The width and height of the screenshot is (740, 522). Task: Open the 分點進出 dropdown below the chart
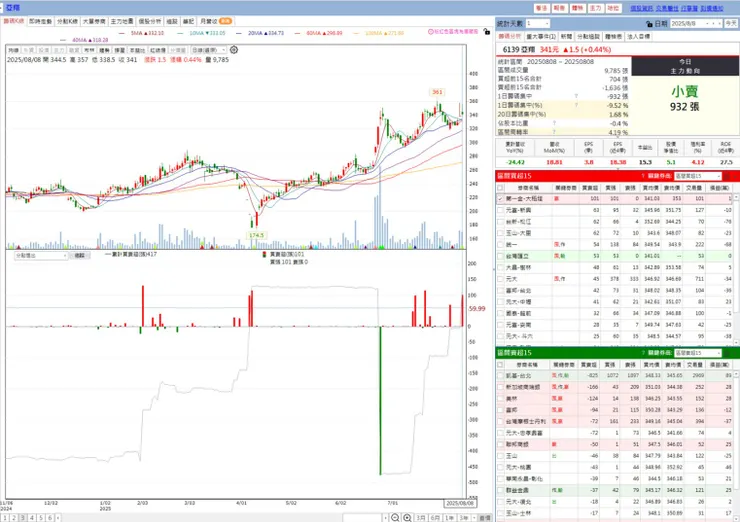[42, 255]
